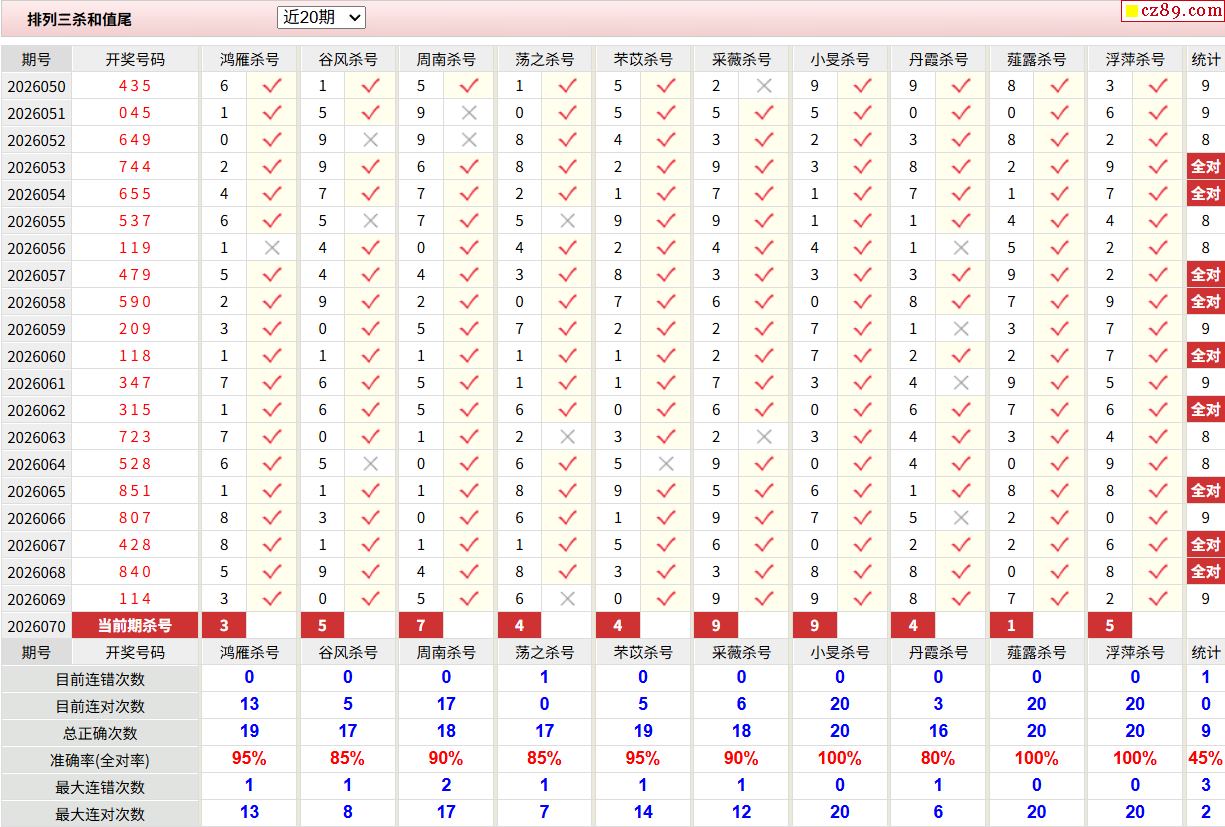1225x827 pixels.
Task: Click the check mark for 芣苡 in row 2026067
Action: point(666,545)
